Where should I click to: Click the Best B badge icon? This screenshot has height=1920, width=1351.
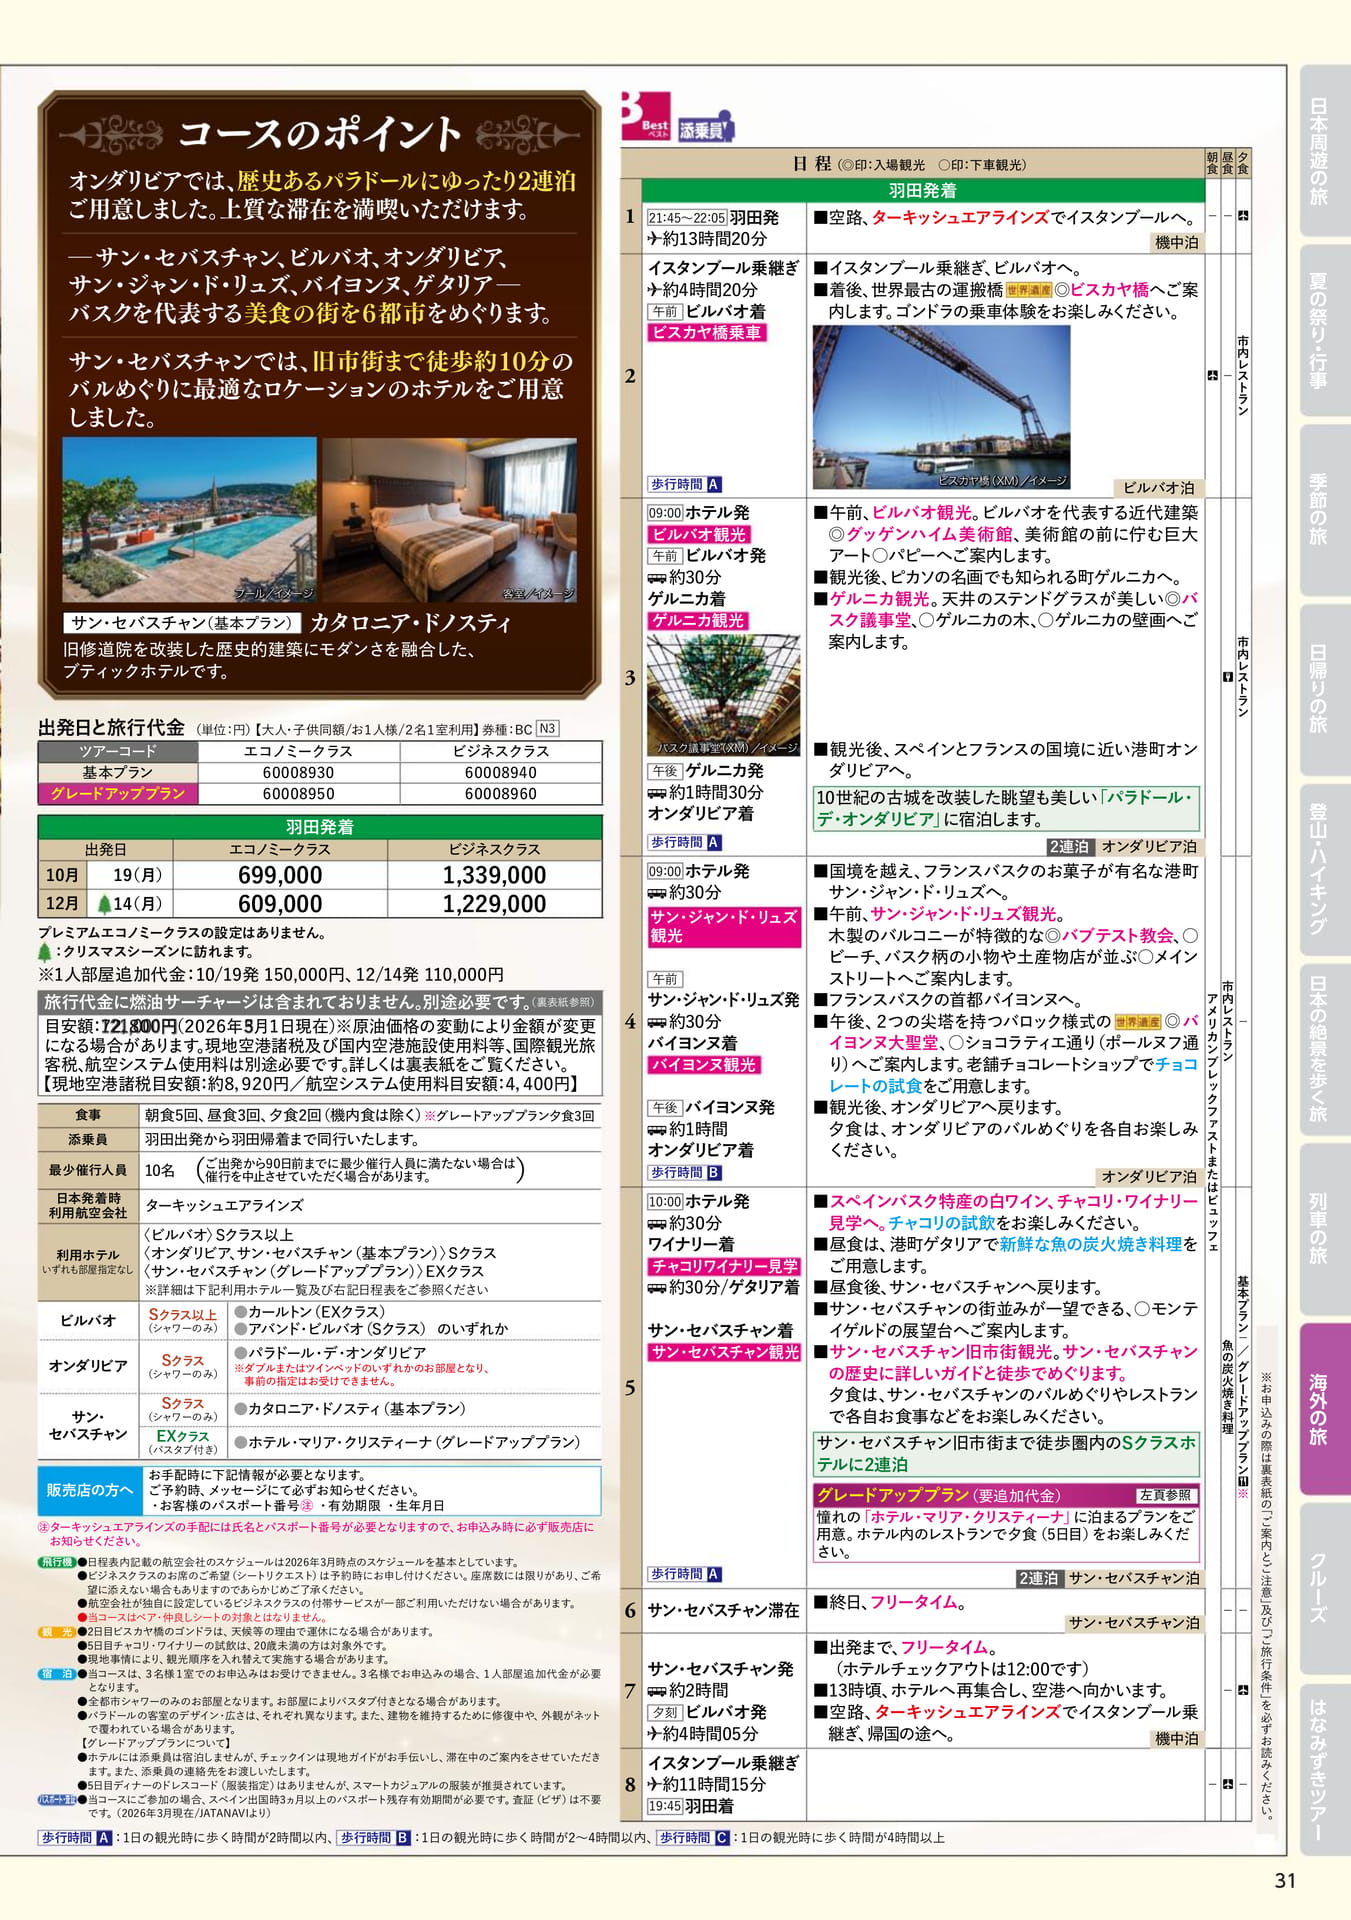pos(646,116)
